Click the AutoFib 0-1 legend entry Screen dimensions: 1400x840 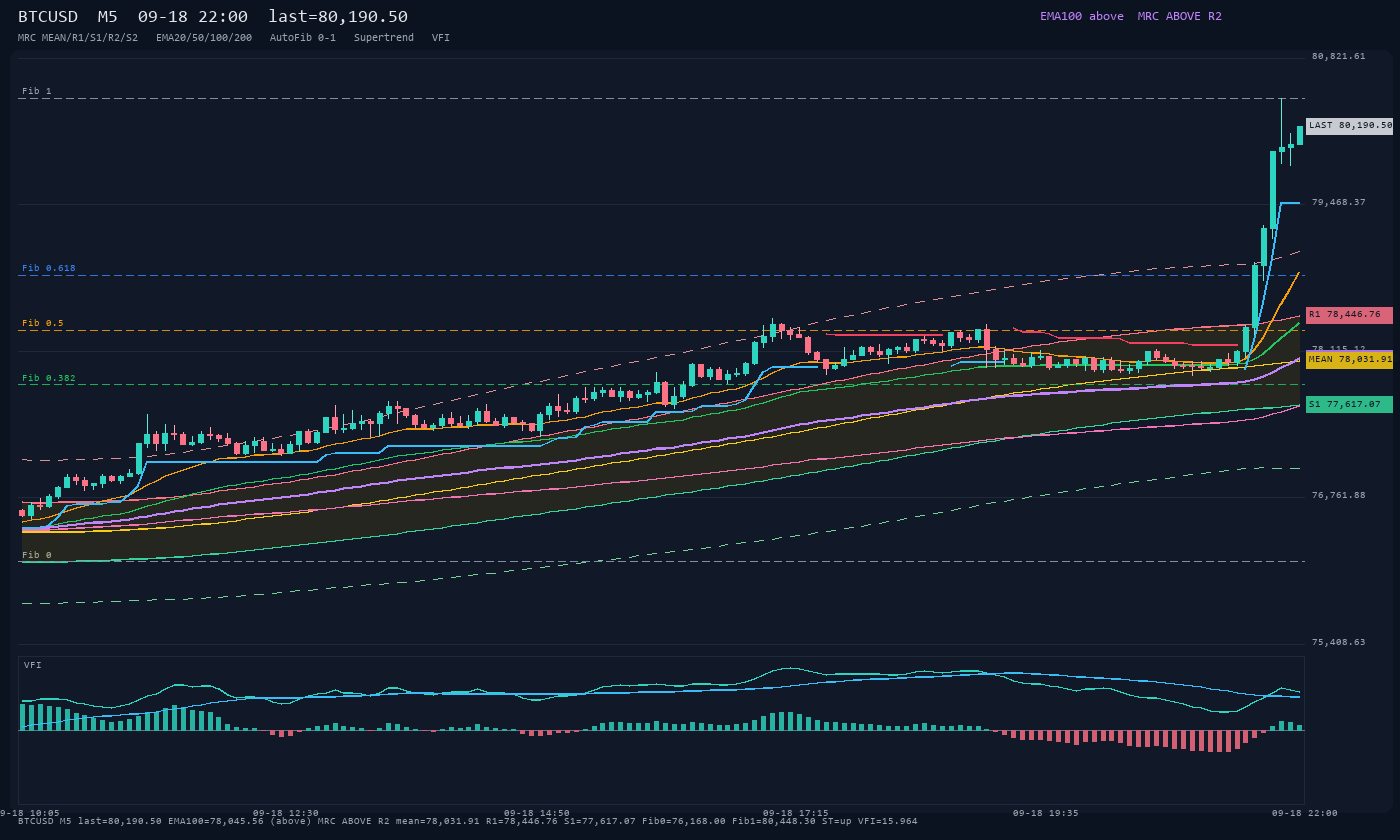(303, 38)
